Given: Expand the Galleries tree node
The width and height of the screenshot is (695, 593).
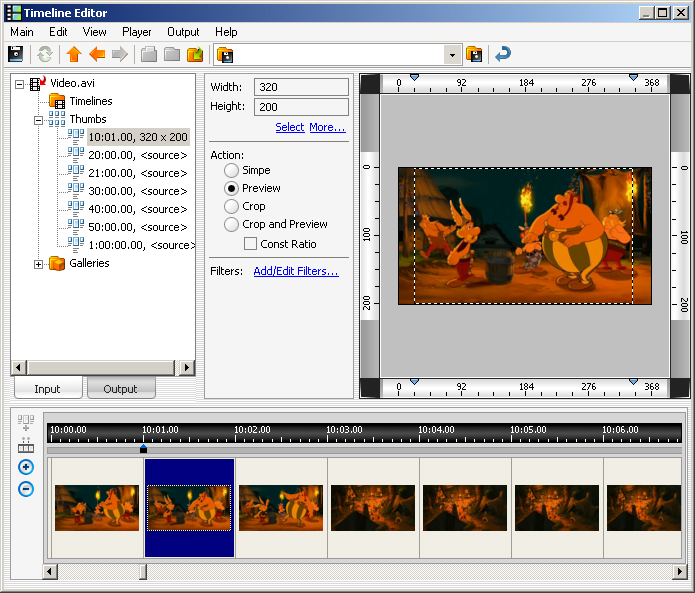Looking at the screenshot, I should (x=39, y=265).
